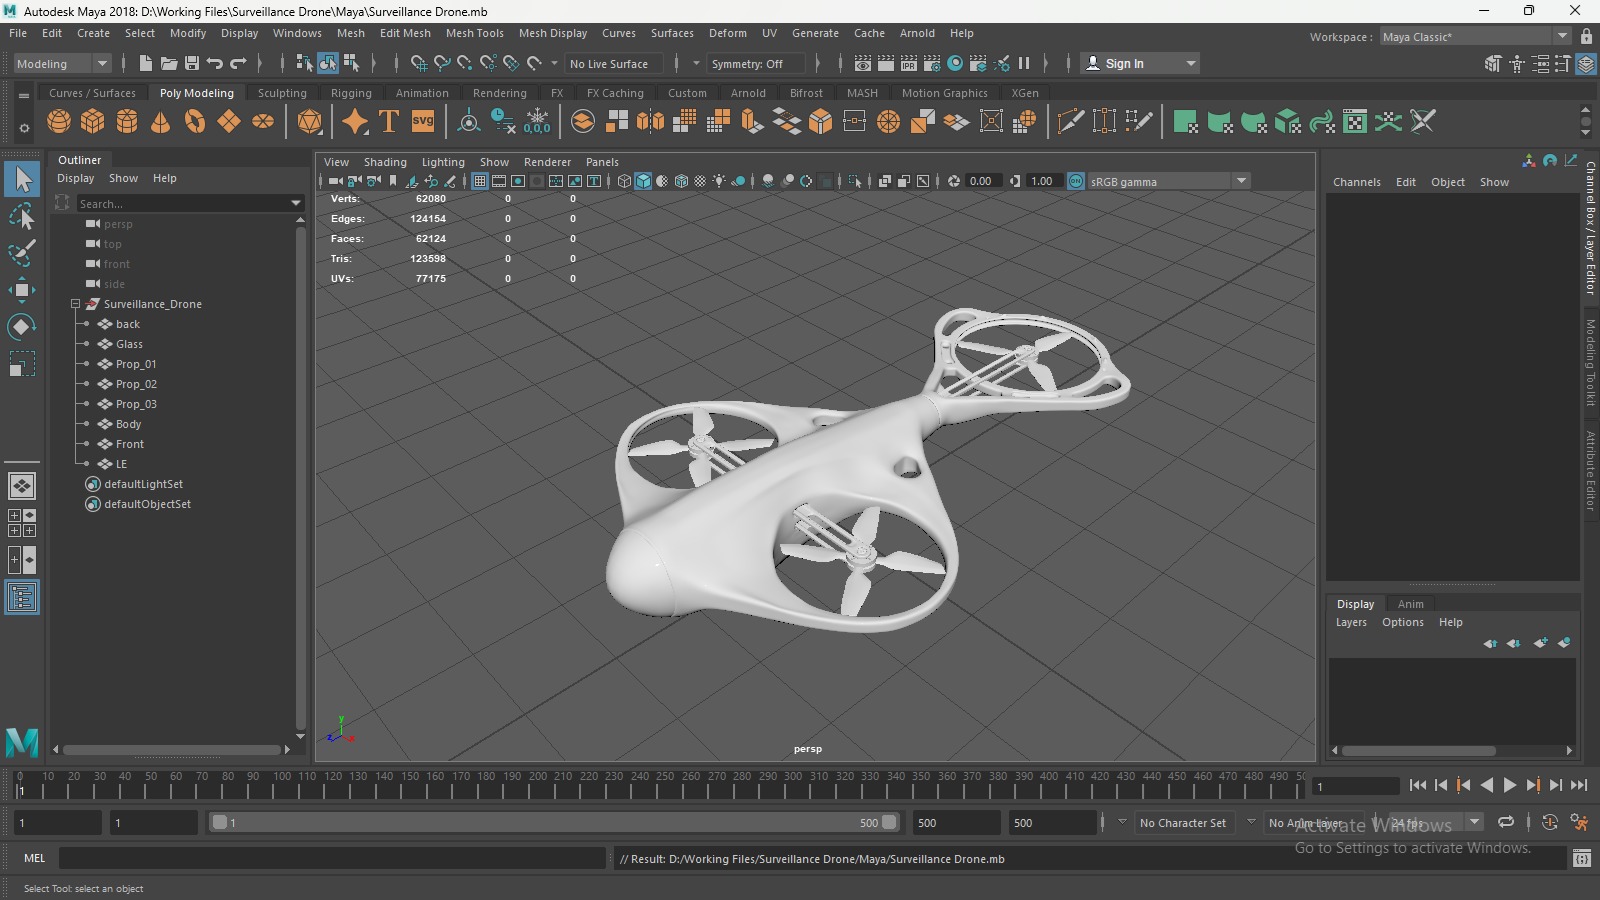Click the polygon Type (T) tool icon
Image resolution: width=1600 pixels, height=900 pixels.
[389, 122]
